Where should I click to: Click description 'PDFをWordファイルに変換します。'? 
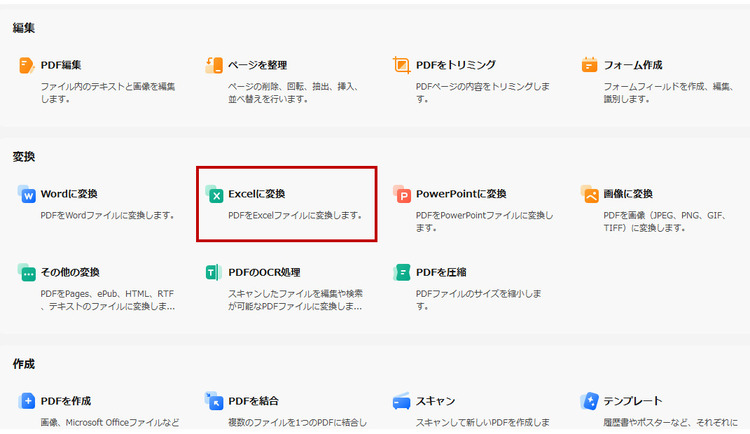click(x=107, y=215)
